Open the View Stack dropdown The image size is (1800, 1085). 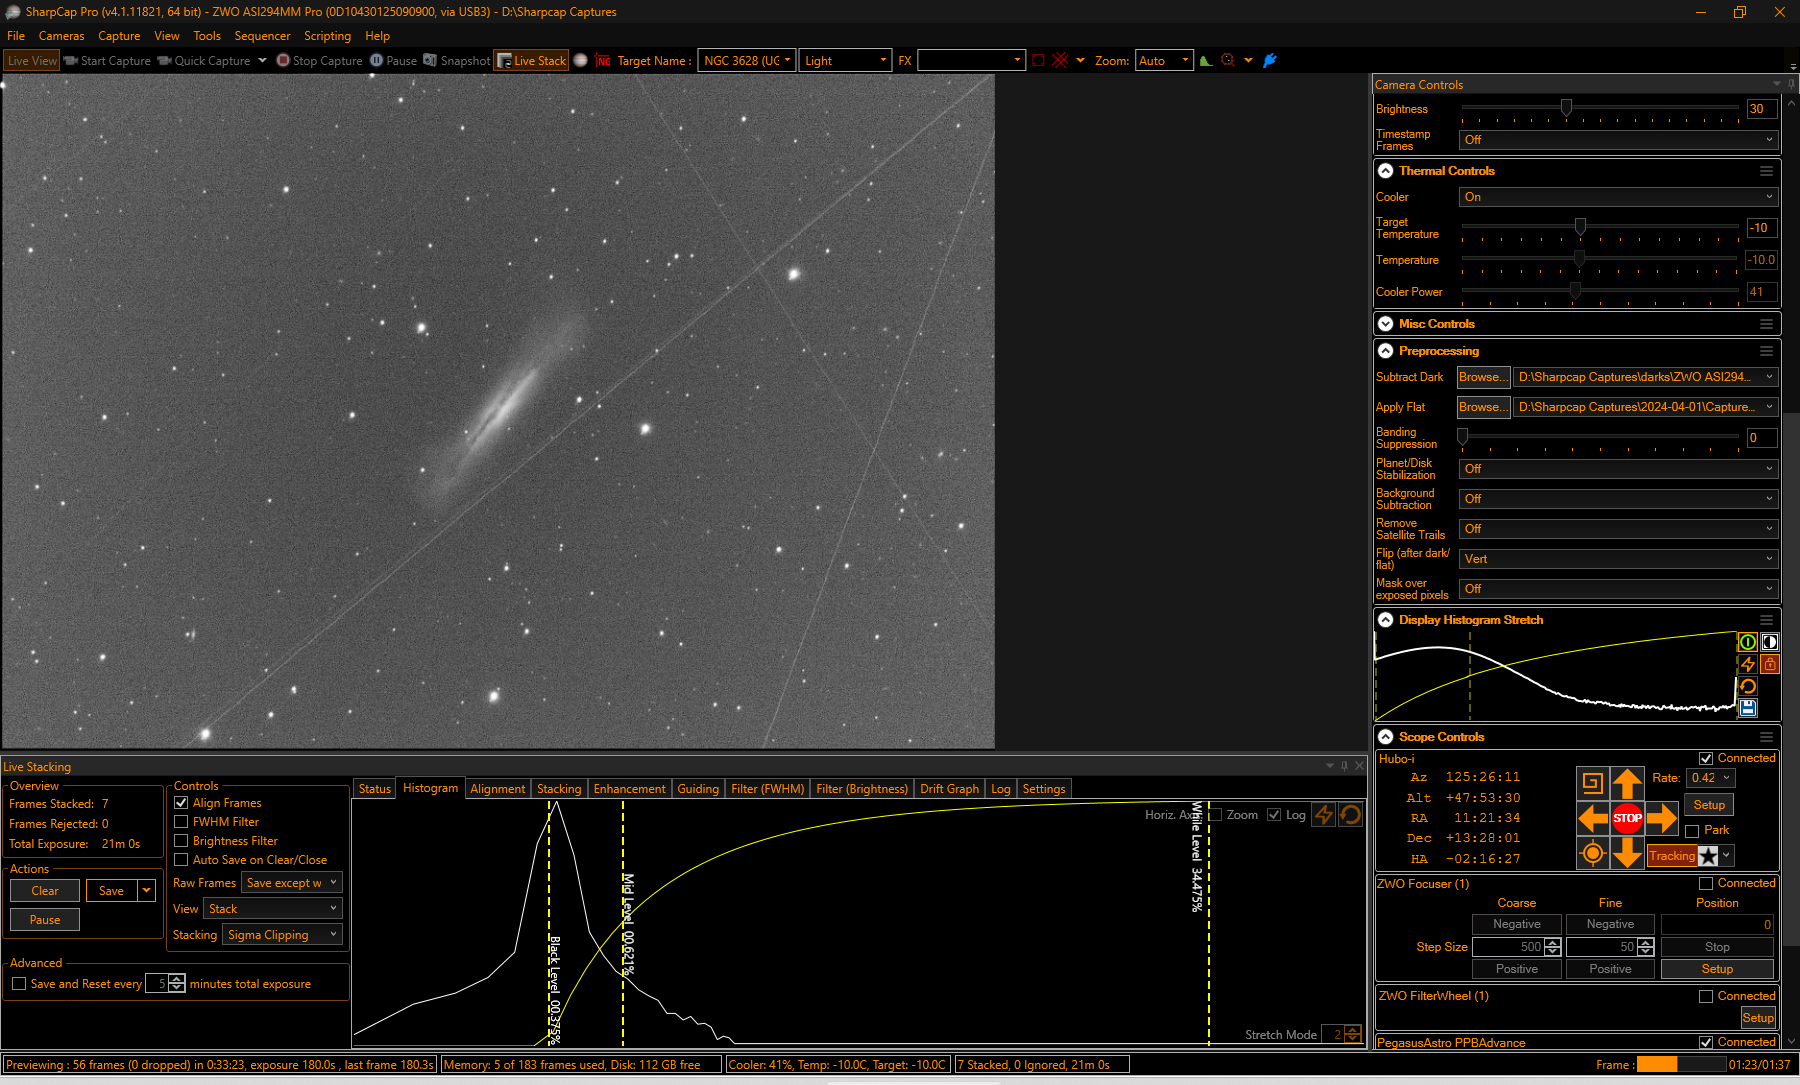[273, 909]
